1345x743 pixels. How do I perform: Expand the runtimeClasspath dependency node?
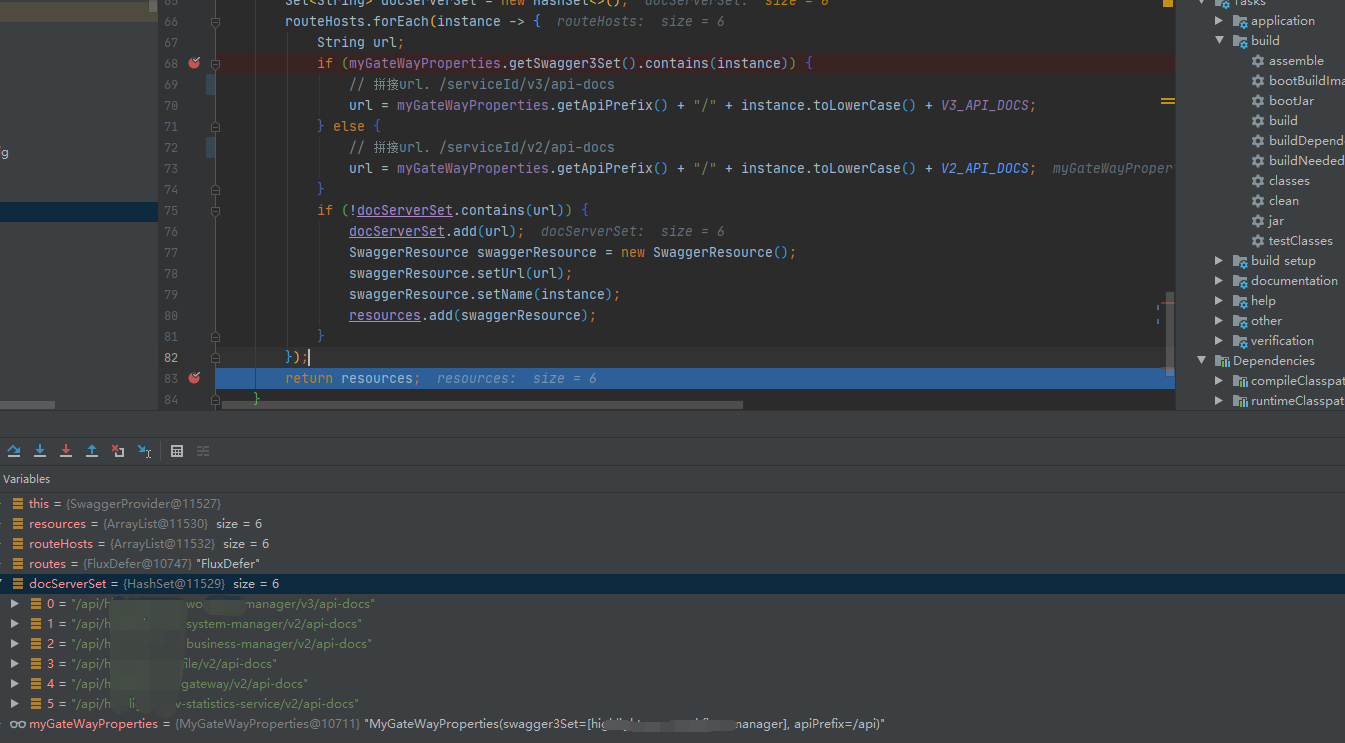[x=1219, y=401]
